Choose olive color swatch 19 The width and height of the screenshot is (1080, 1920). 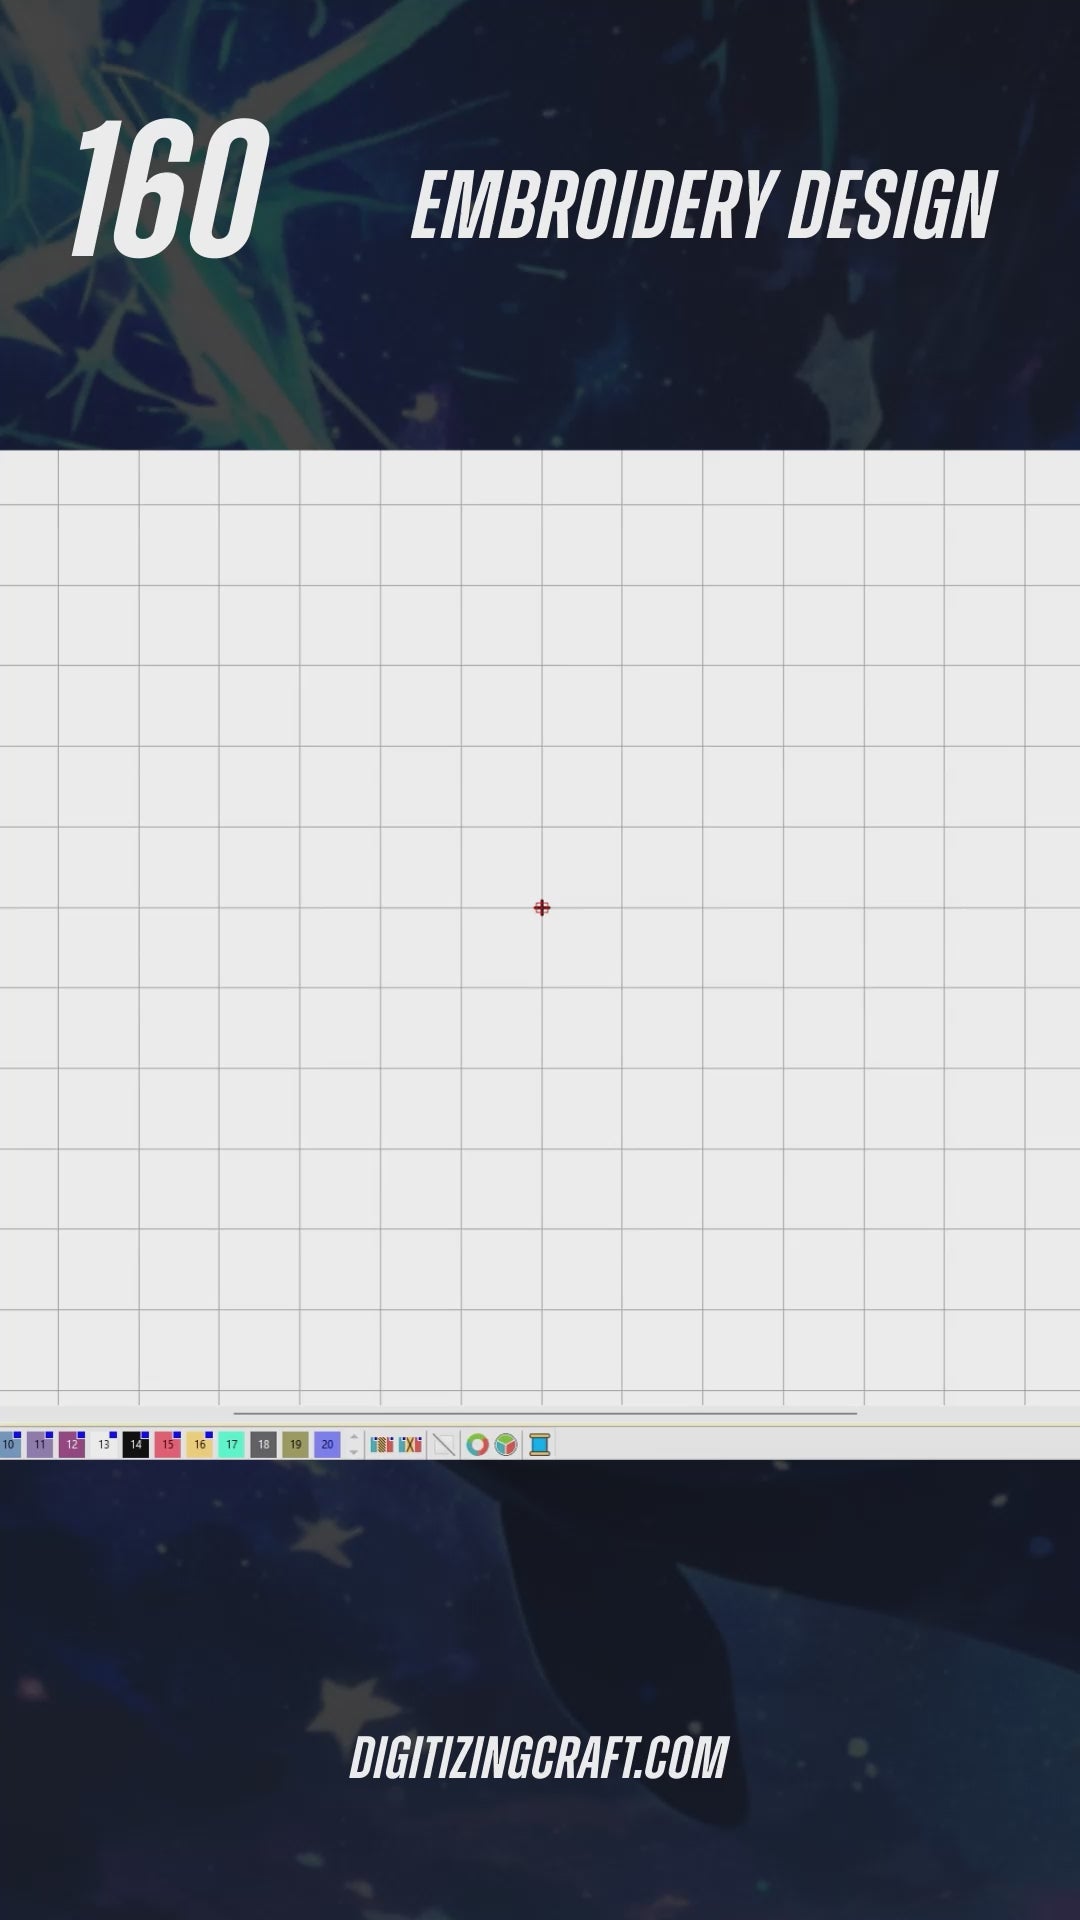tap(296, 1445)
